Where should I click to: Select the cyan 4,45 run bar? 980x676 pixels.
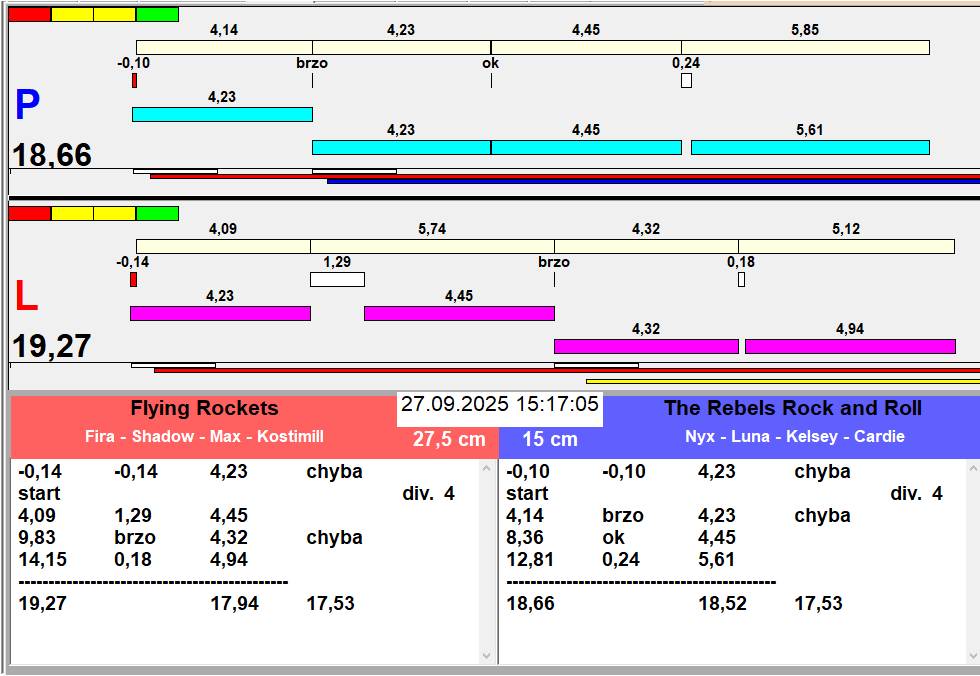pyautogui.click(x=586, y=147)
